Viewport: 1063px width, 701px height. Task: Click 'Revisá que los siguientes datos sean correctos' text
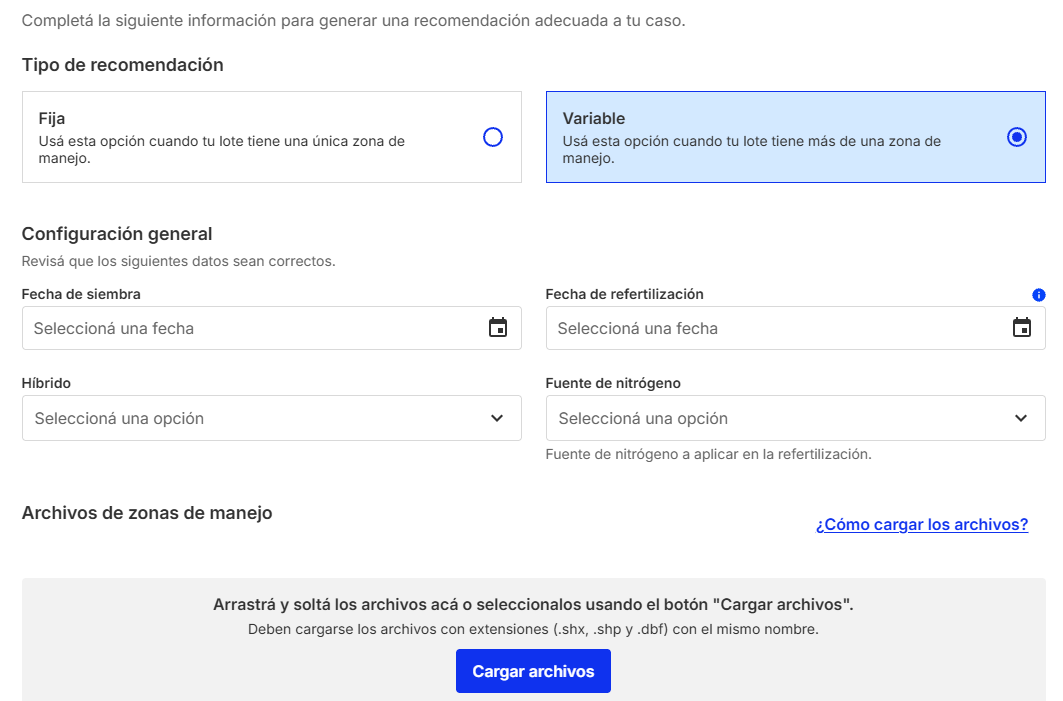(179, 262)
